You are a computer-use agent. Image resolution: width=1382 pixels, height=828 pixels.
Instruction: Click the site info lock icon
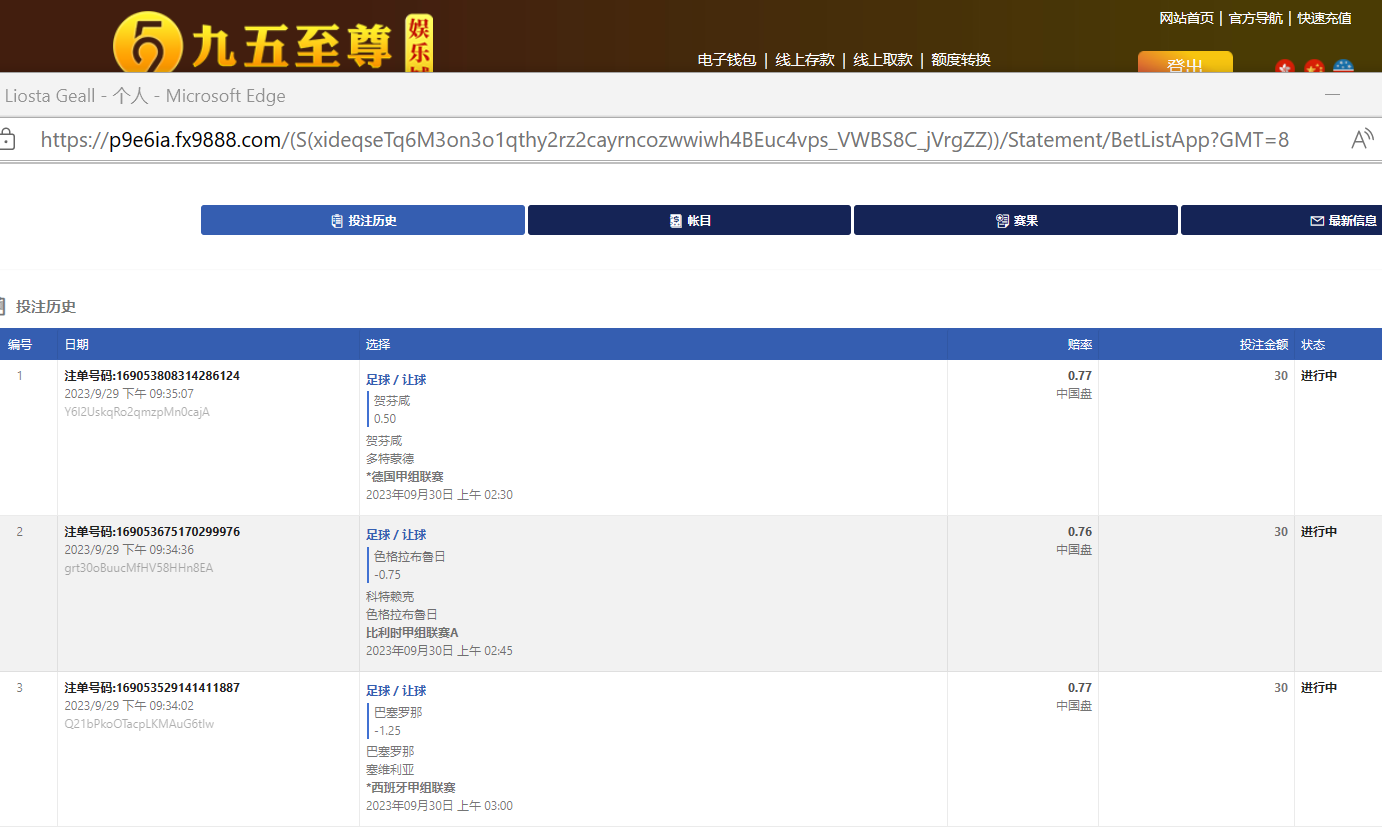click(6, 139)
